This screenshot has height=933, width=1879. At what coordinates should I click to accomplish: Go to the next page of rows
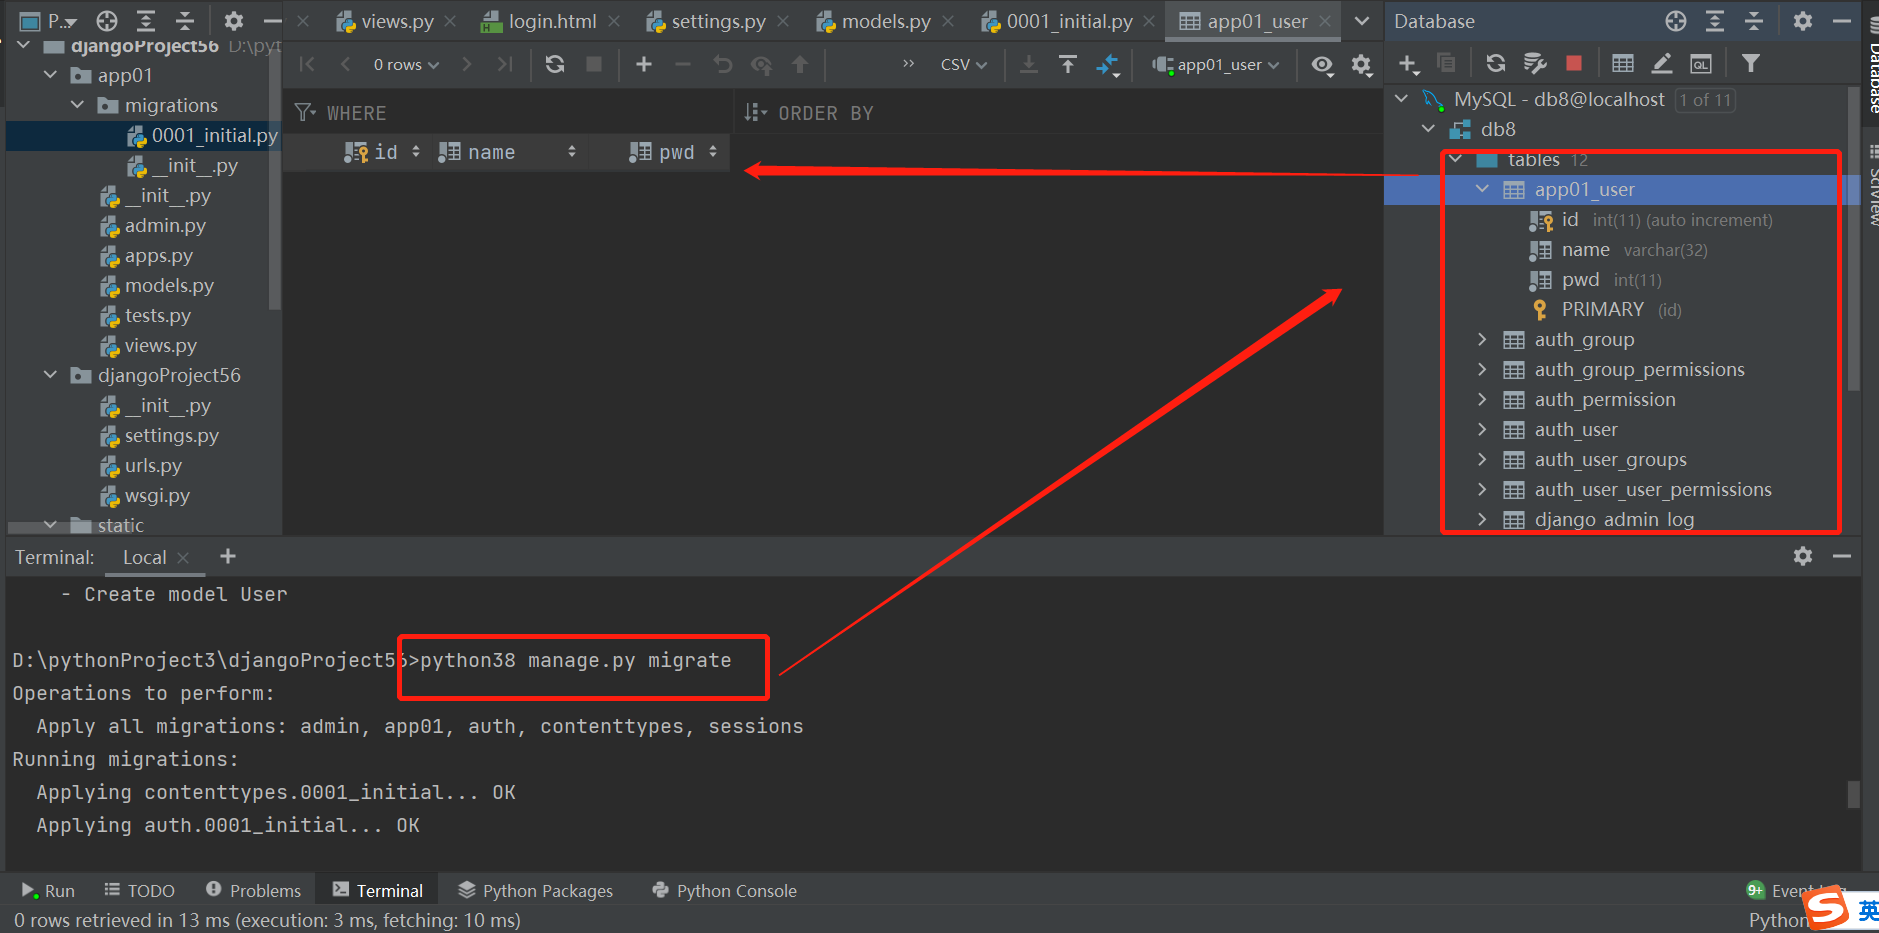click(x=467, y=65)
